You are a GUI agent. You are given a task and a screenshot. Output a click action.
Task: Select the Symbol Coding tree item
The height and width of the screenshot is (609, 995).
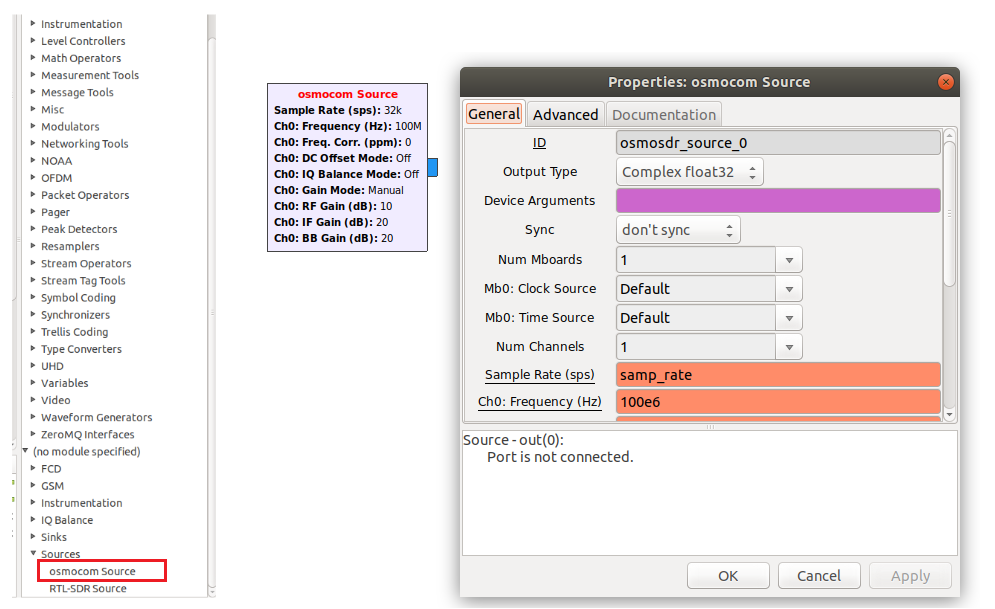pyautogui.click(x=78, y=298)
